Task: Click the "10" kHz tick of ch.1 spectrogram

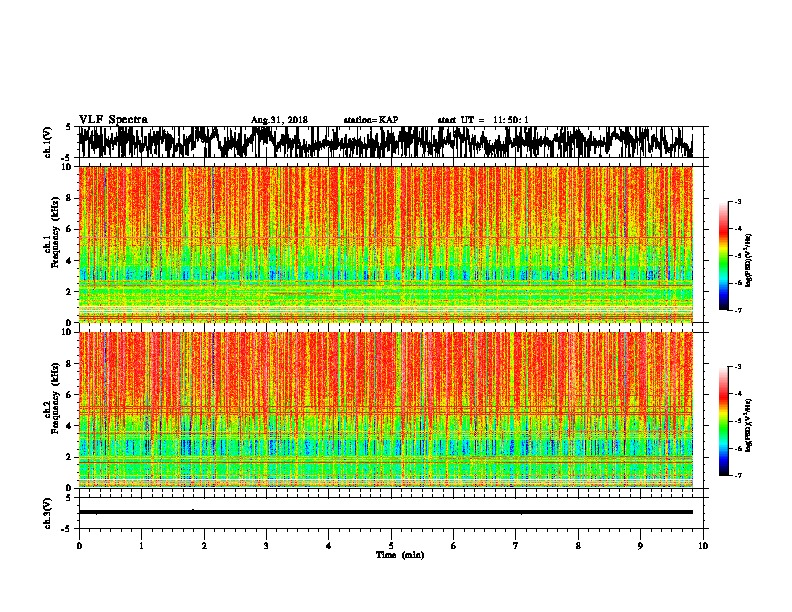Action: click(x=68, y=167)
